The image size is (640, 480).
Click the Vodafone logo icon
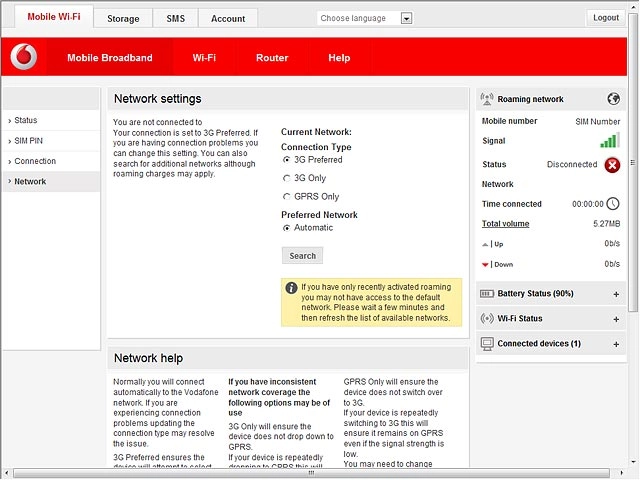pyautogui.click(x=24, y=57)
